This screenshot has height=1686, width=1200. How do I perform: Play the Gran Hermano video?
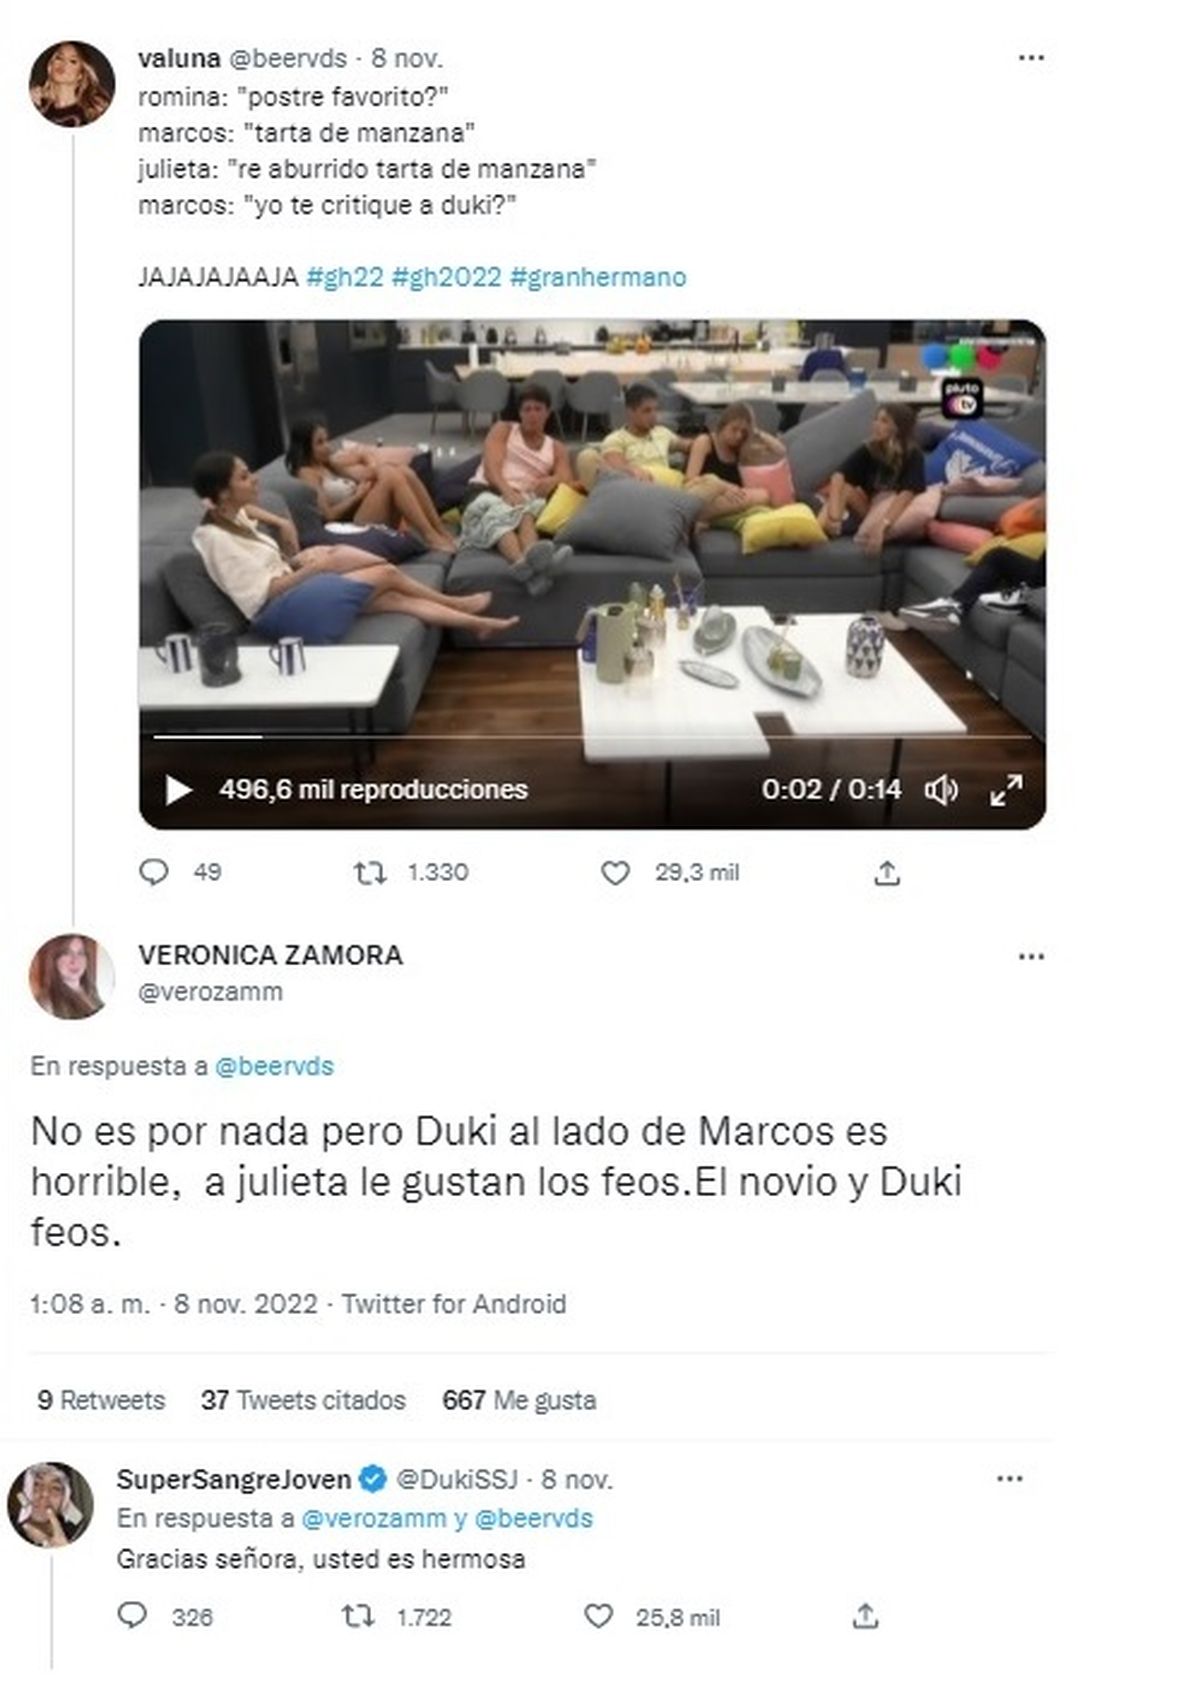(178, 790)
